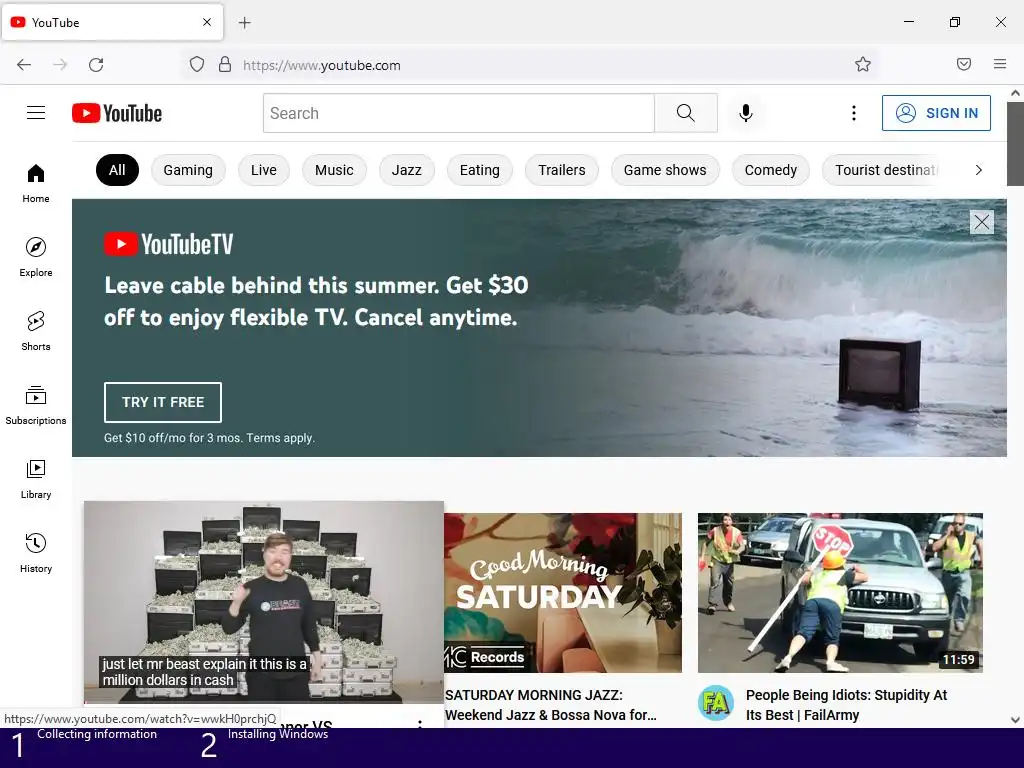Click the scrollbar up arrow
The width and height of the screenshot is (1024, 768).
pyautogui.click(x=1015, y=93)
